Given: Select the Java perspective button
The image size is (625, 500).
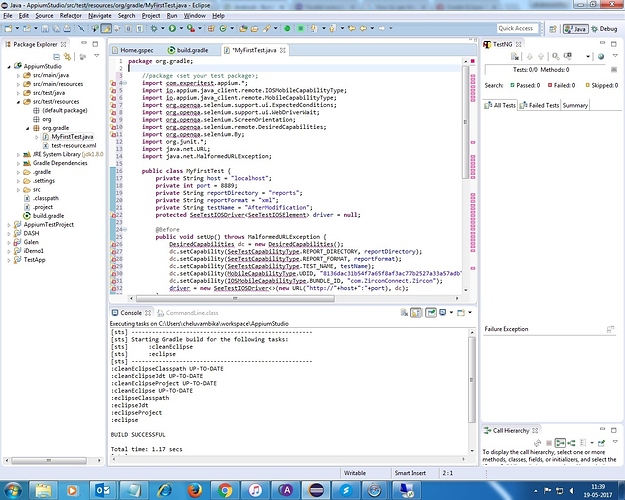Looking at the screenshot, I should pyautogui.click(x=576, y=29).
